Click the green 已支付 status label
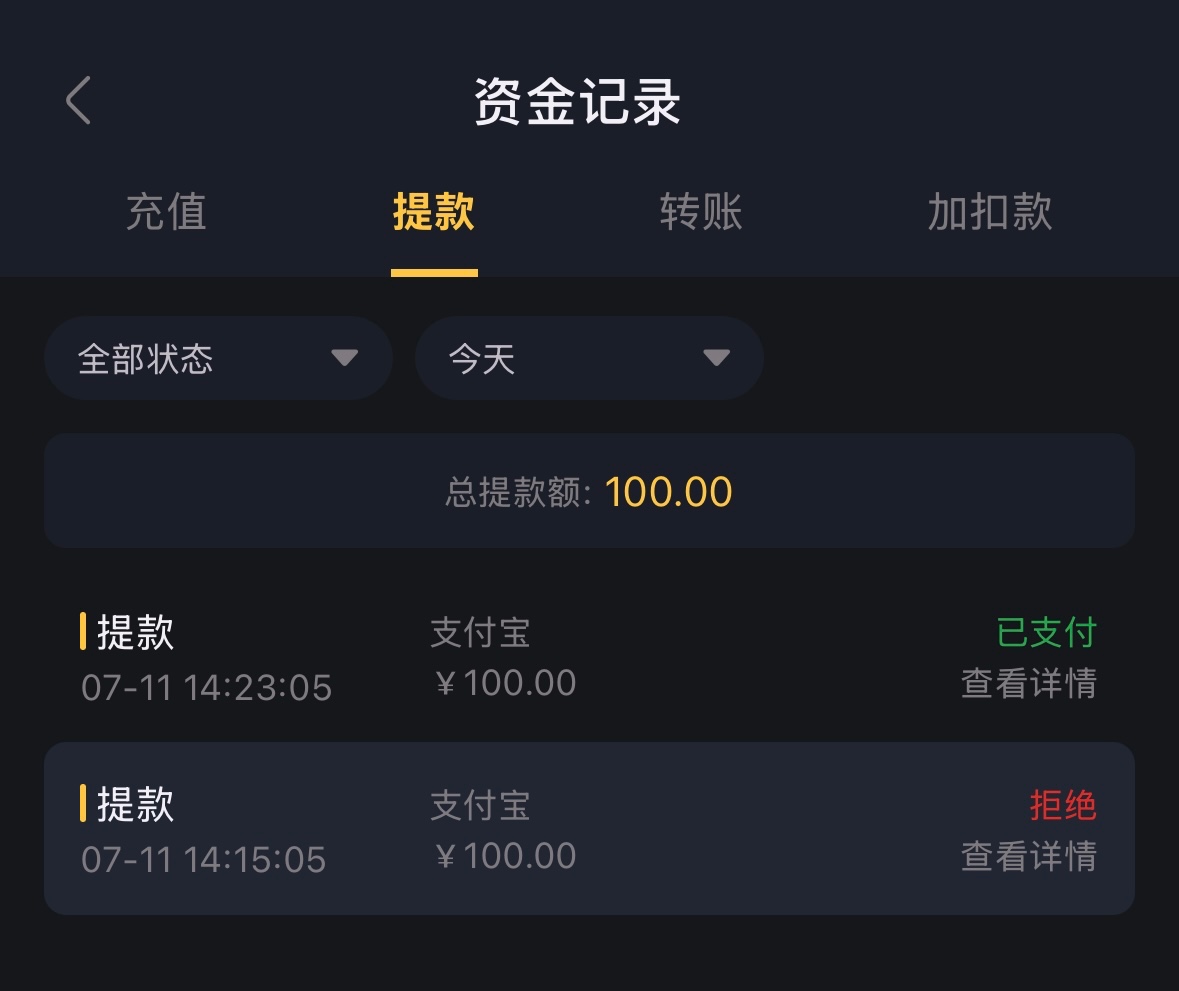 [1047, 633]
